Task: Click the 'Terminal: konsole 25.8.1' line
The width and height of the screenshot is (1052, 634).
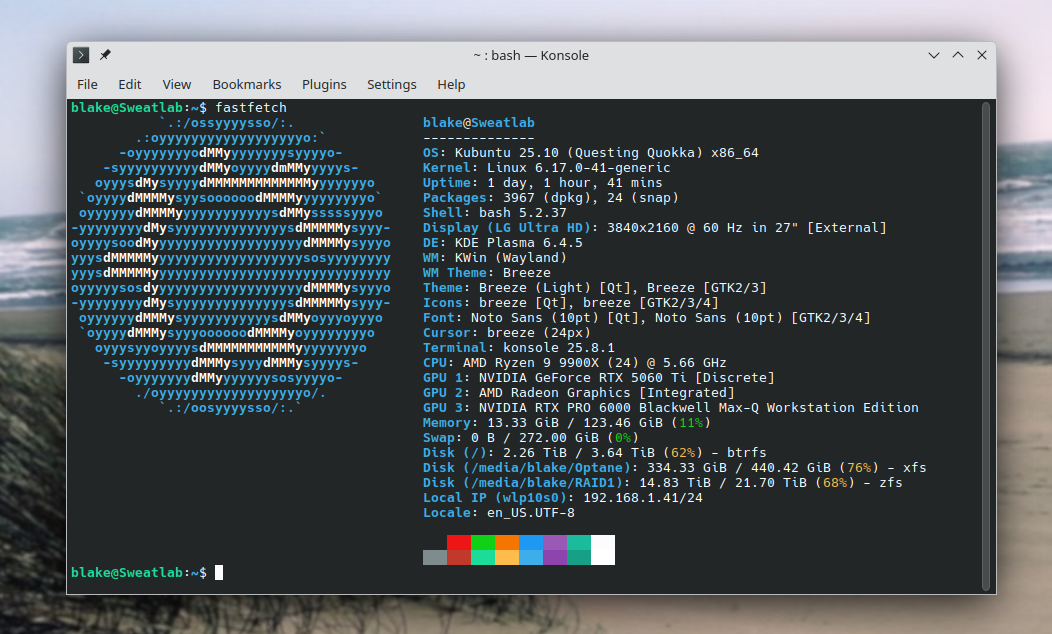Action: [x=519, y=348]
